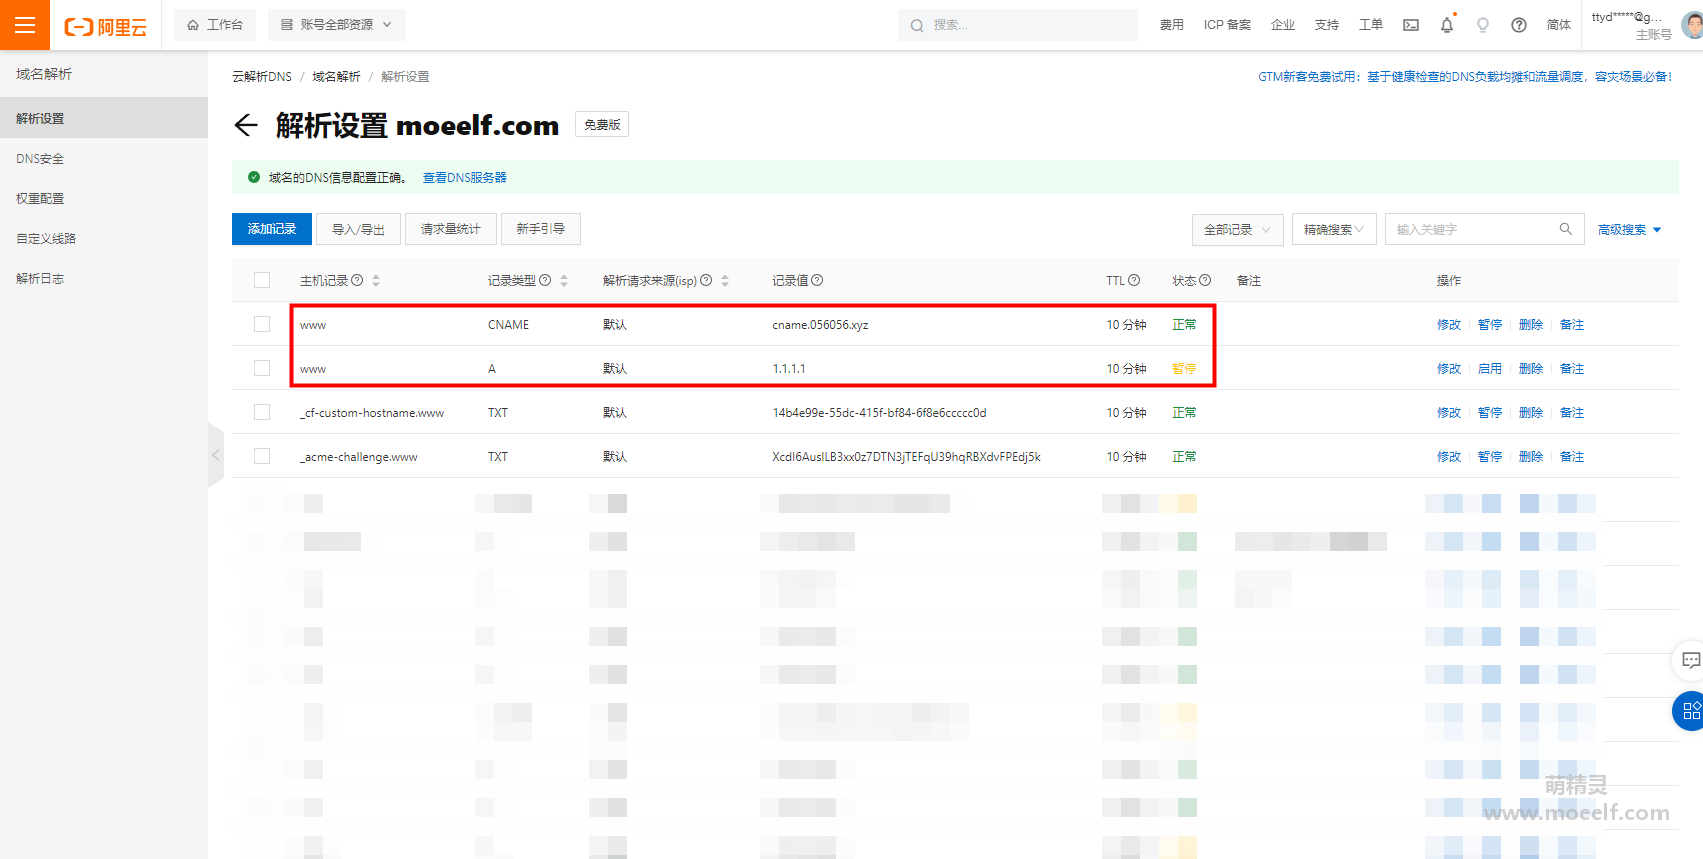1703x859 pixels.
Task: Click the 添加记录 button
Action: tap(272, 229)
